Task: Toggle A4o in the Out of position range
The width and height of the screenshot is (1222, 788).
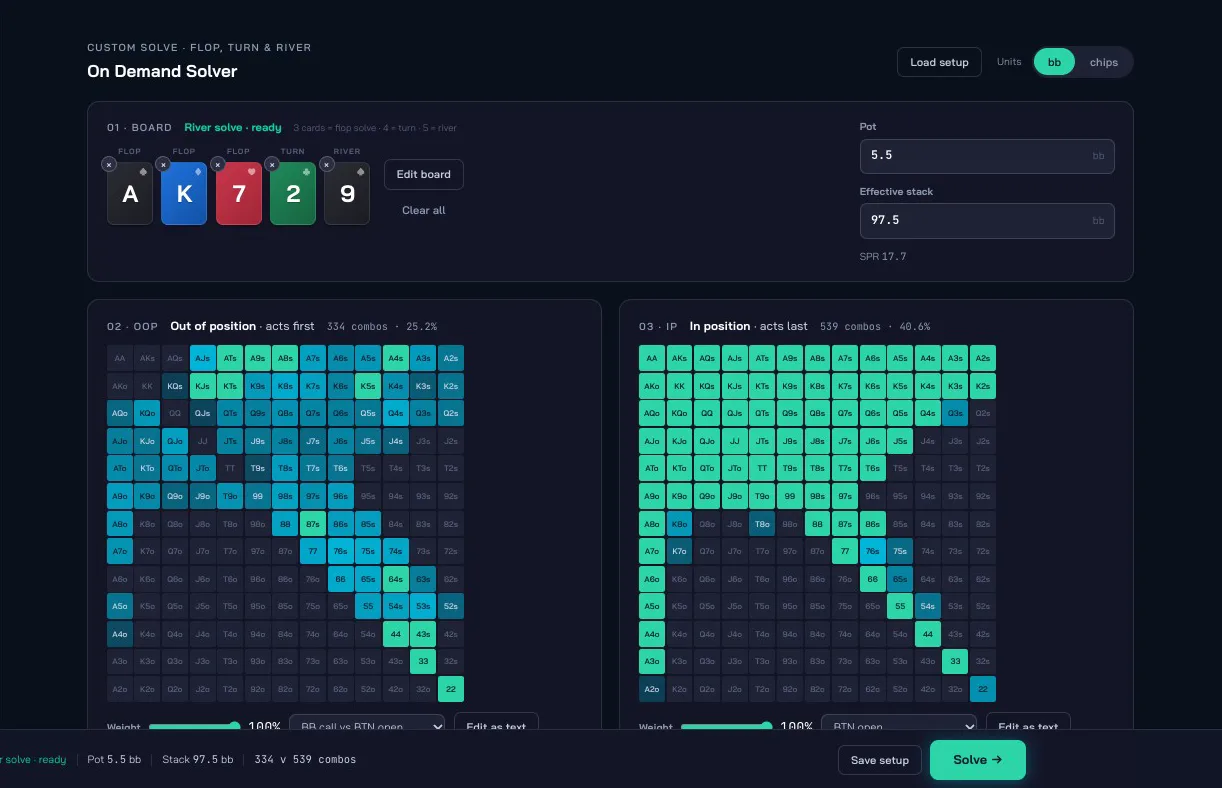Action: coord(120,634)
